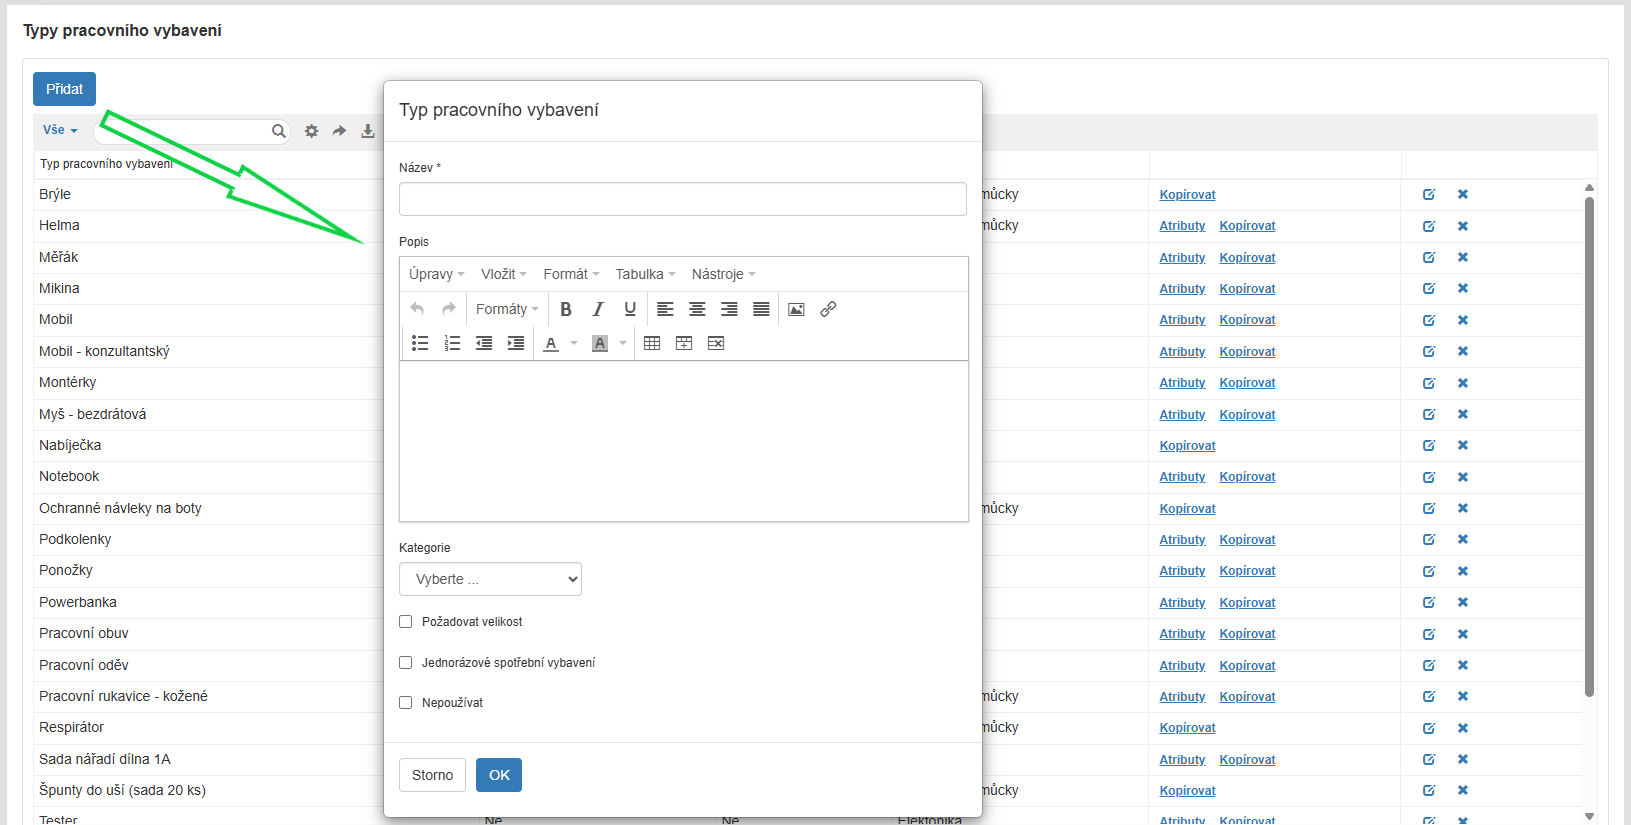Enable the Požadovat velikost checkbox
This screenshot has width=1631, height=825.
point(406,622)
